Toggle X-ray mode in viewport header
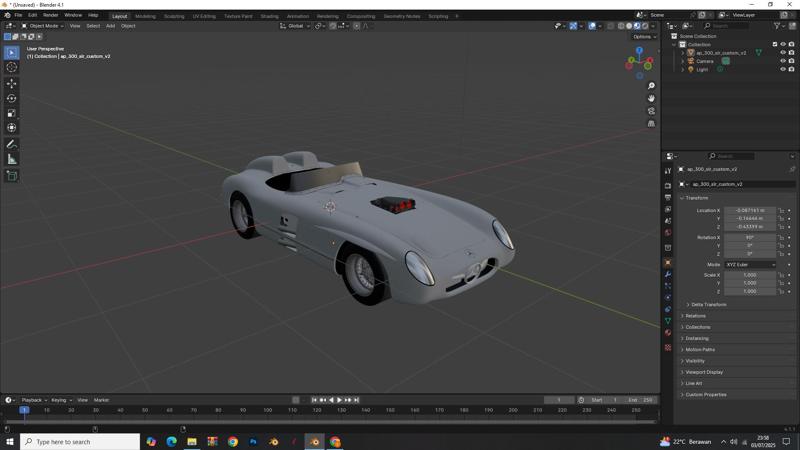800x450 pixels. tap(610, 26)
